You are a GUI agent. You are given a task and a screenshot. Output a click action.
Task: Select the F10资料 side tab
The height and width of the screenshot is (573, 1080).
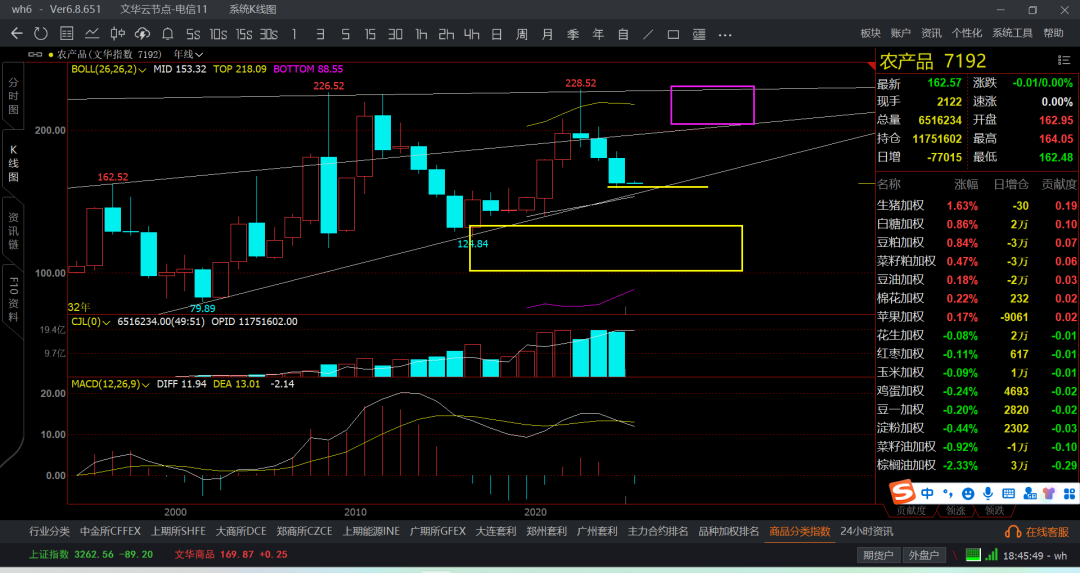click(x=13, y=300)
